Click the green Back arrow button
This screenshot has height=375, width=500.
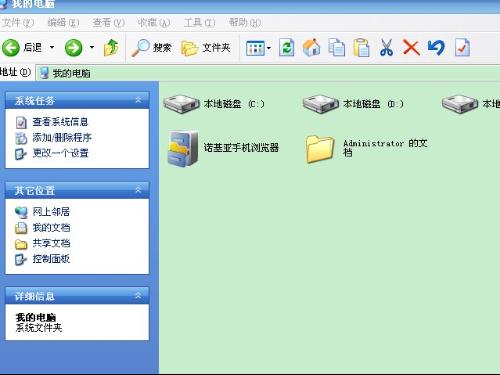coord(11,48)
